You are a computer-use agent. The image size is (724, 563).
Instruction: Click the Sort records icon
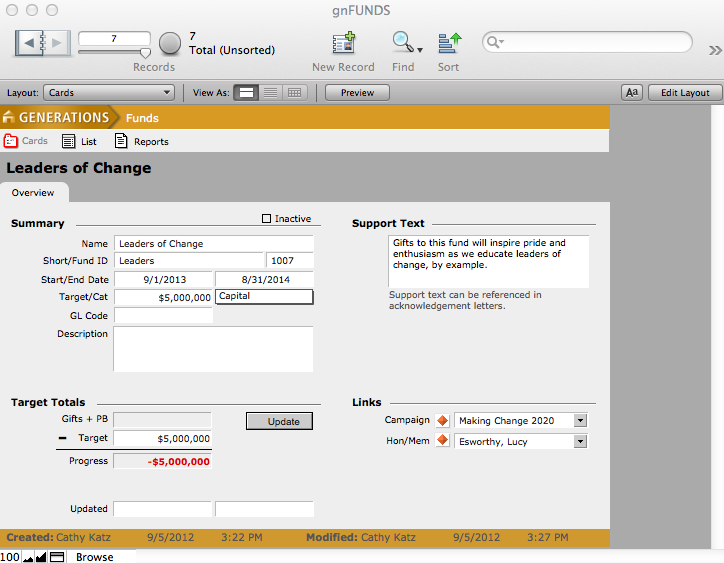pyautogui.click(x=449, y=43)
